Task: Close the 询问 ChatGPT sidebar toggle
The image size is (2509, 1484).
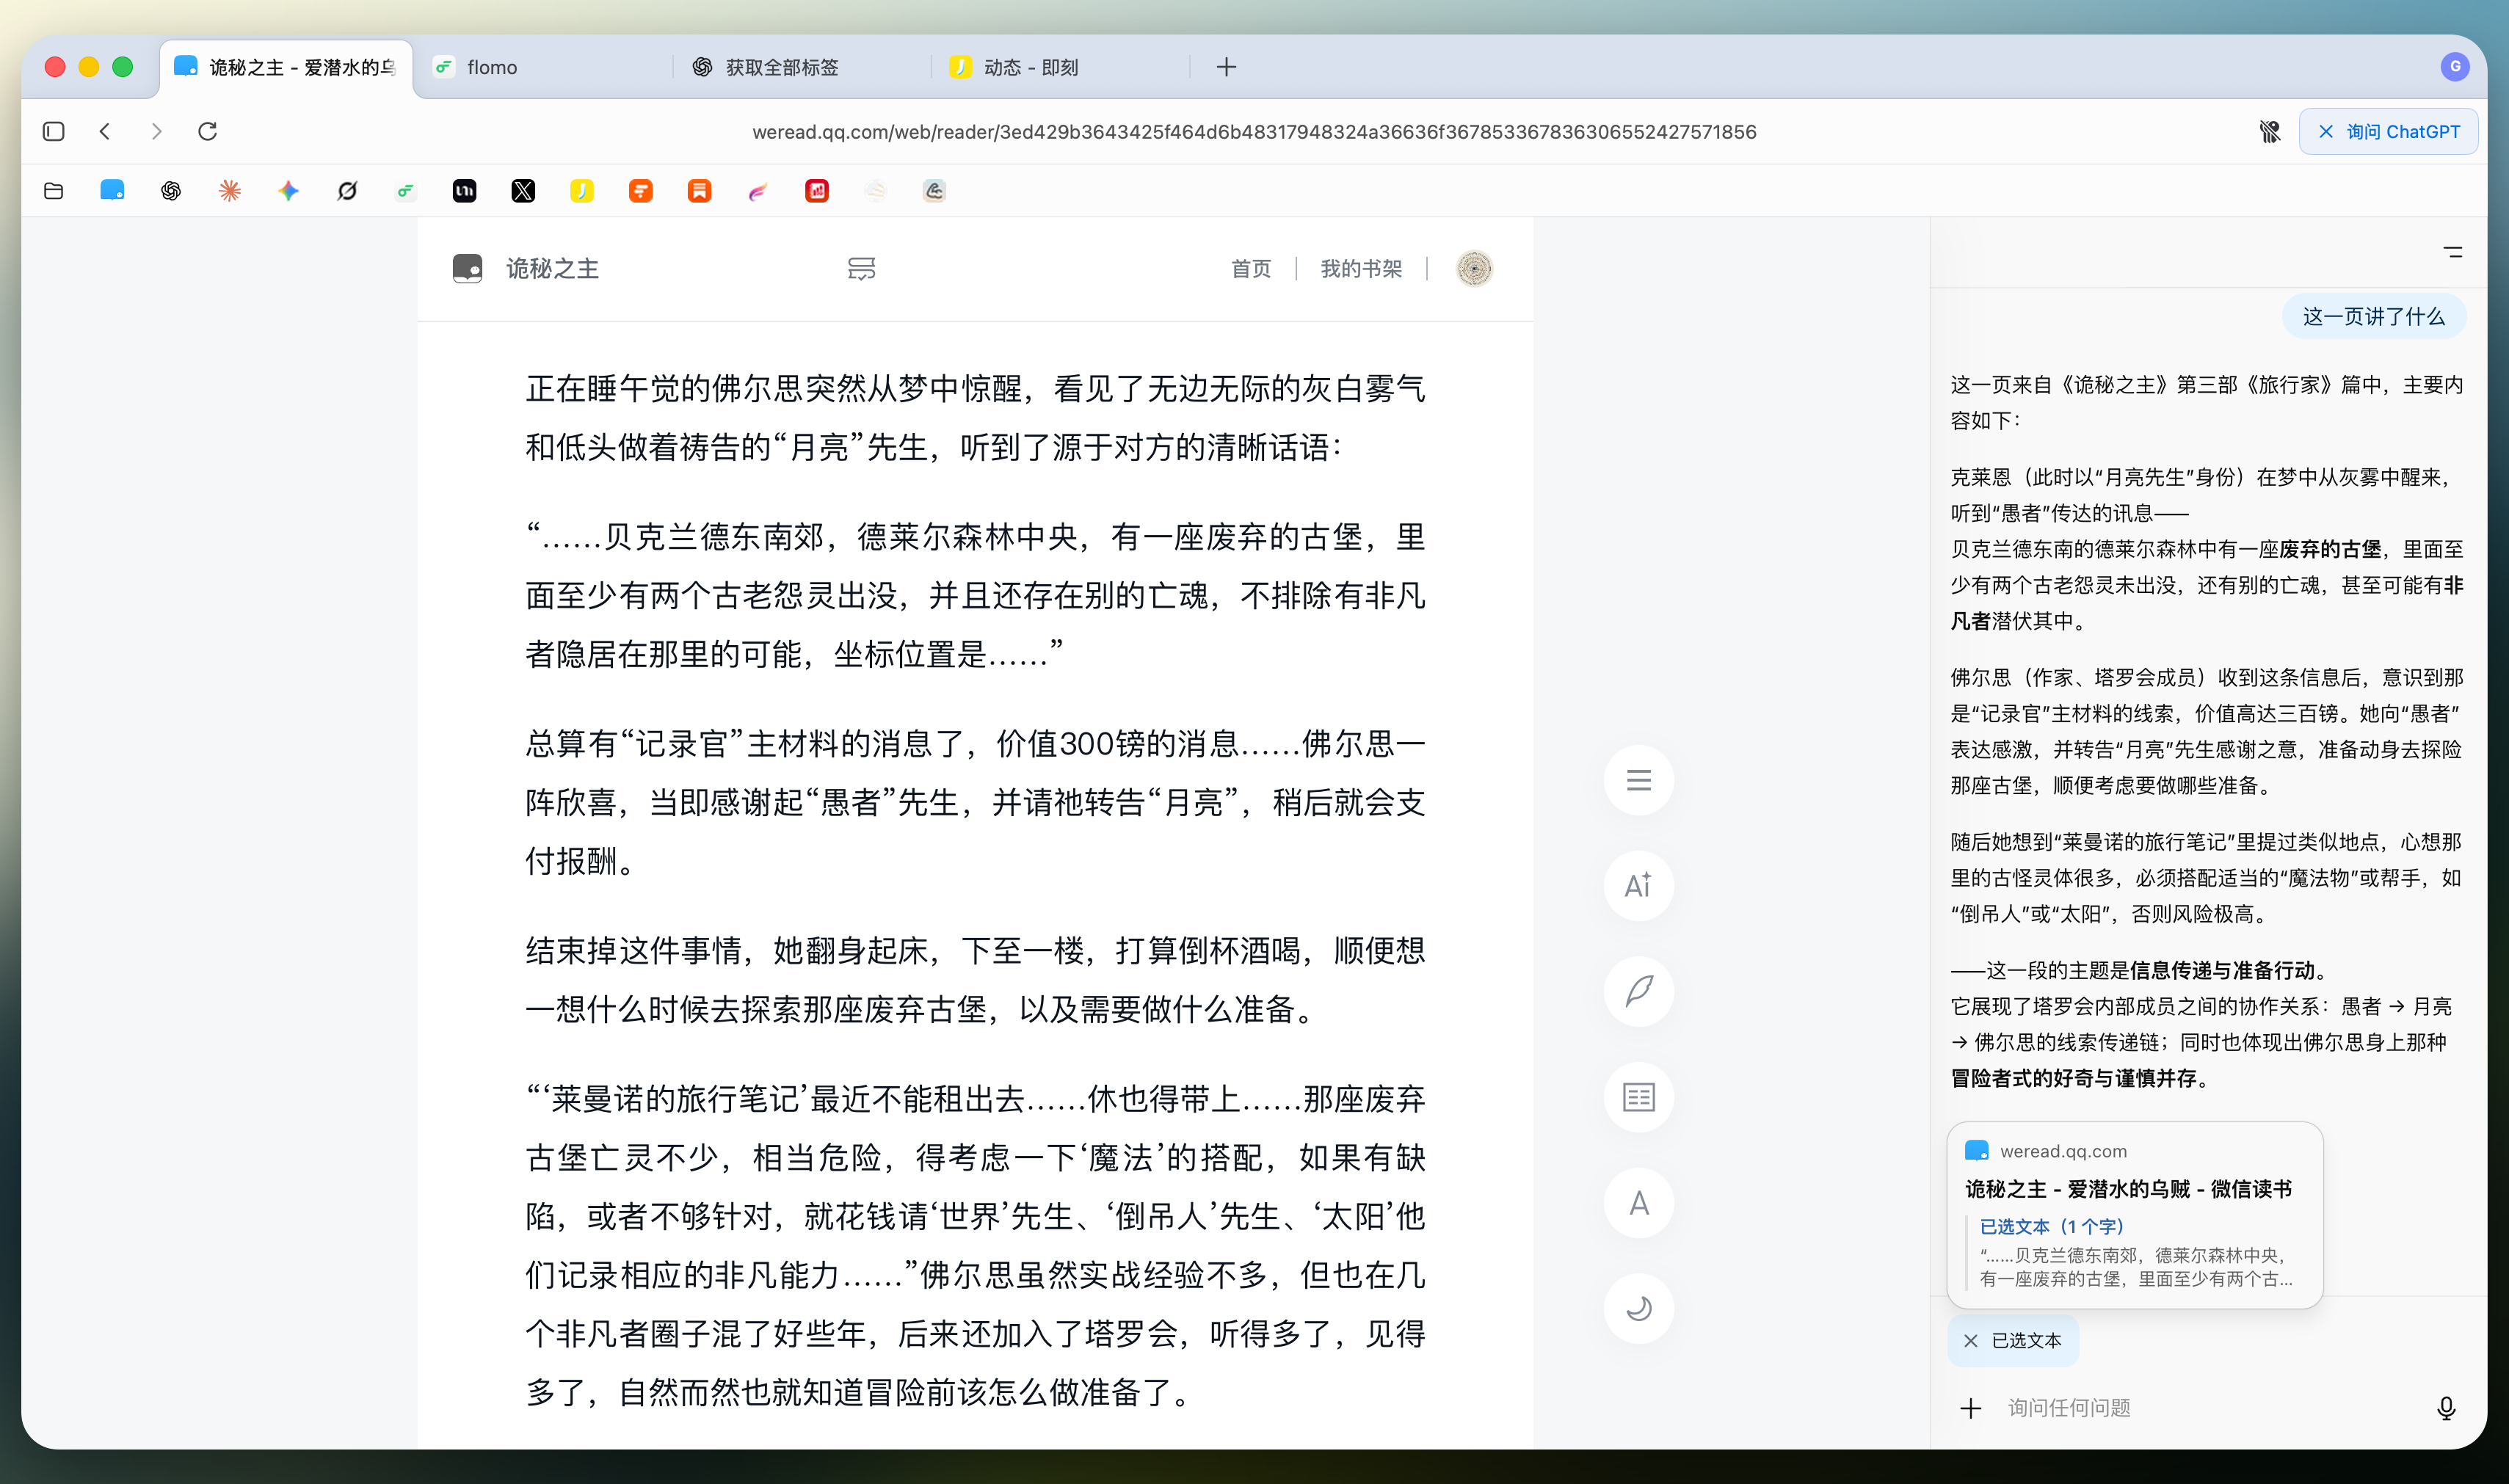Action: coord(2387,132)
